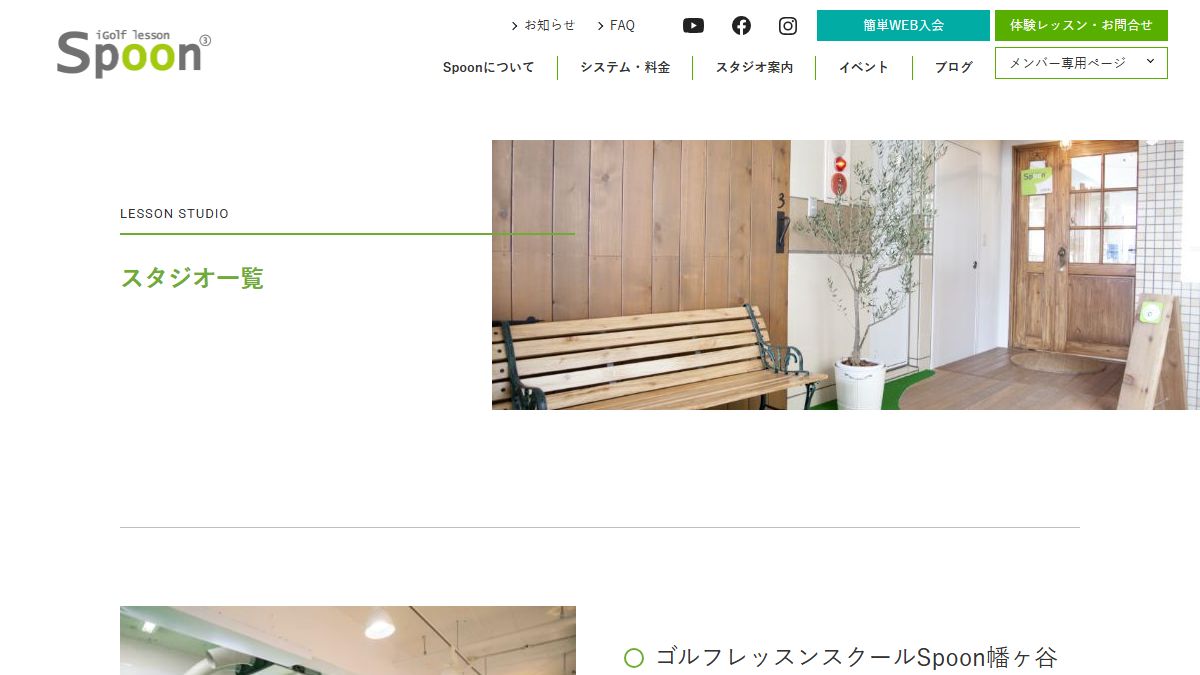Open the Instagram profile icon

tap(788, 26)
